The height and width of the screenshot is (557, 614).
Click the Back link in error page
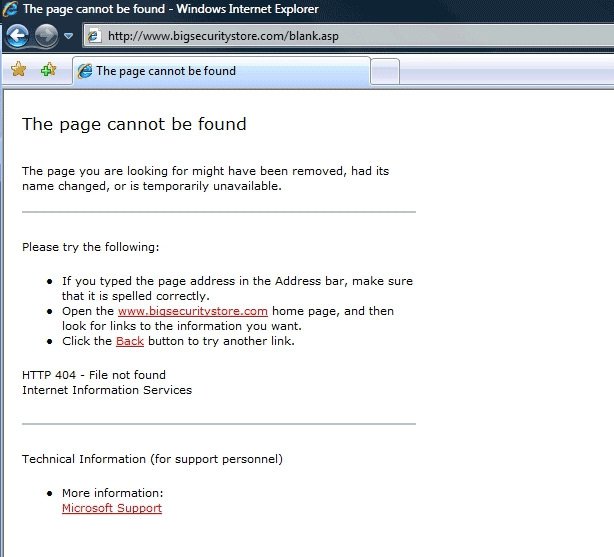pos(130,341)
